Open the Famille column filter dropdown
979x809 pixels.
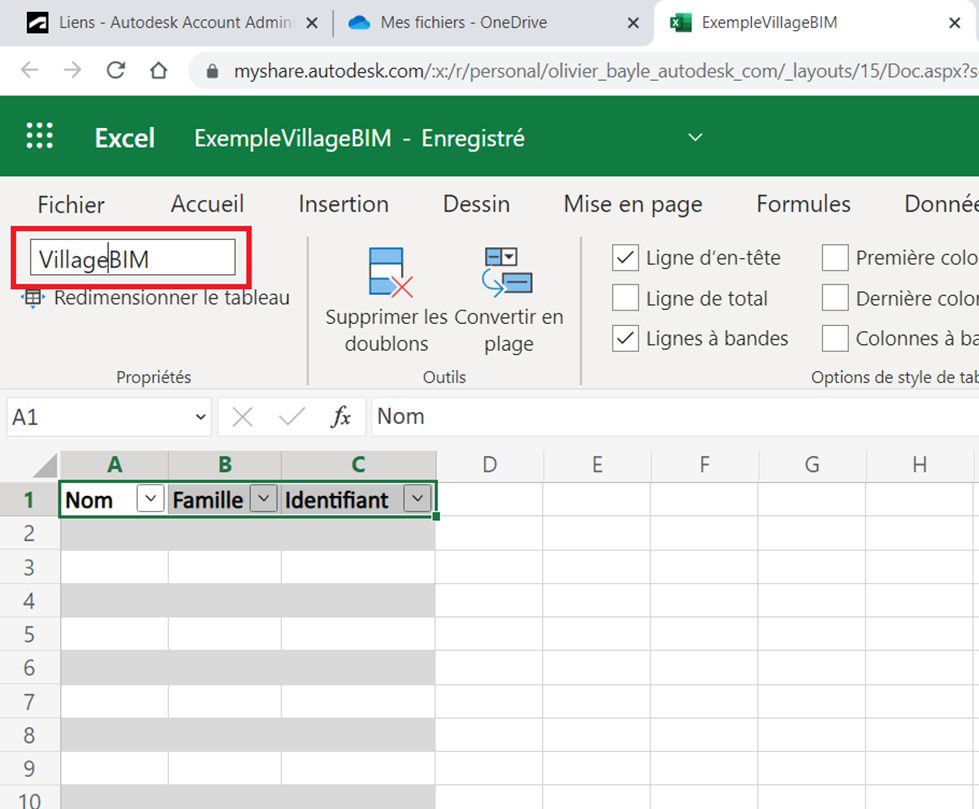tap(263, 499)
